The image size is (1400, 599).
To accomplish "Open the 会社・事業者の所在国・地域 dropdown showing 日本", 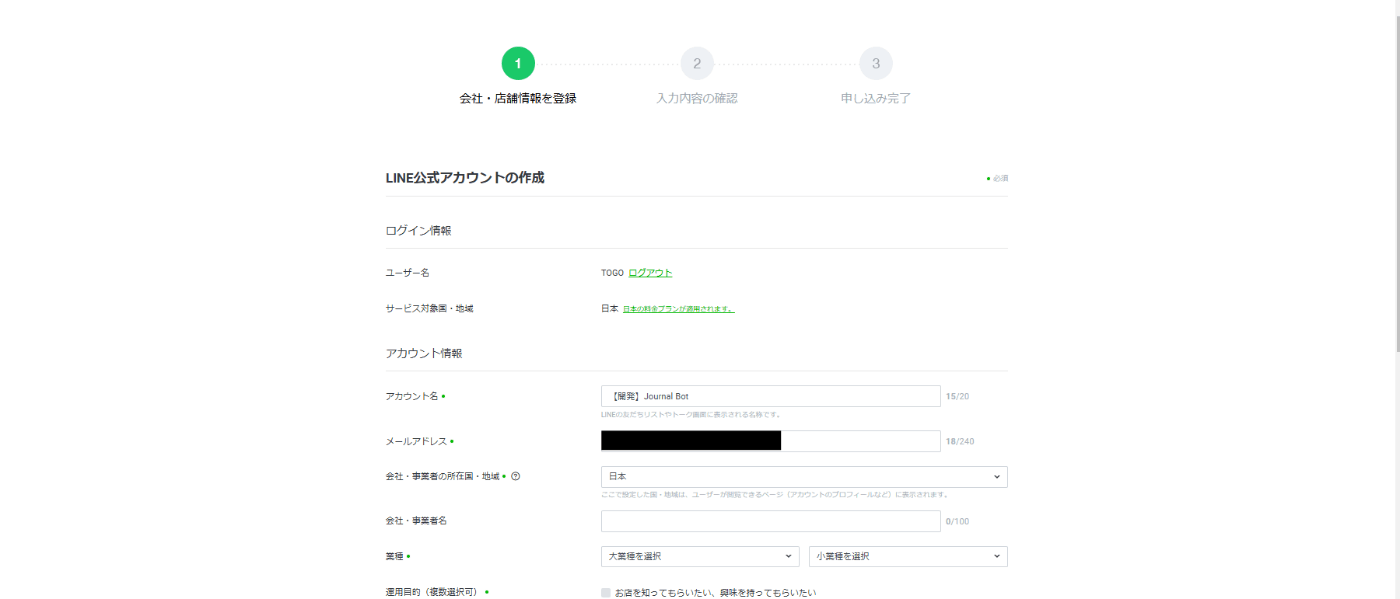I will tap(804, 477).
